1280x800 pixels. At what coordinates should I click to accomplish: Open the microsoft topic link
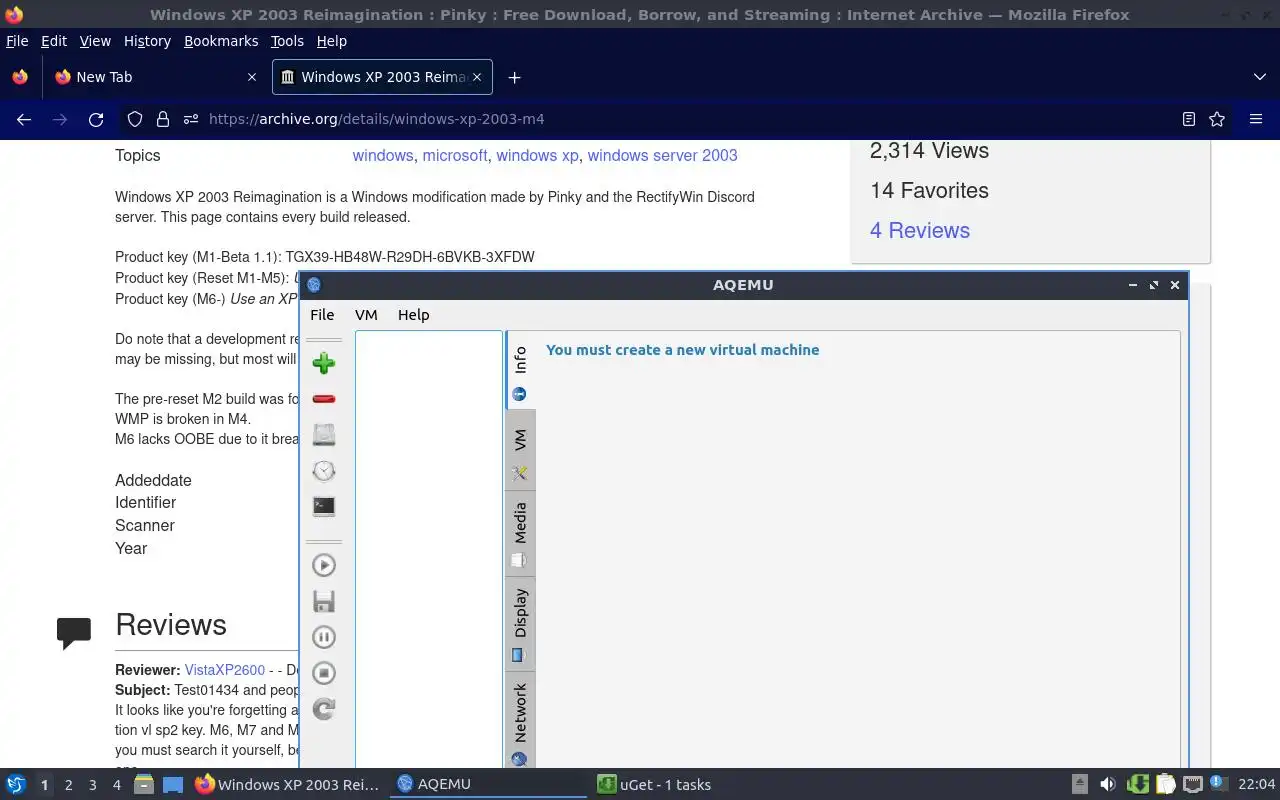pyautogui.click(x=455, y=155)
